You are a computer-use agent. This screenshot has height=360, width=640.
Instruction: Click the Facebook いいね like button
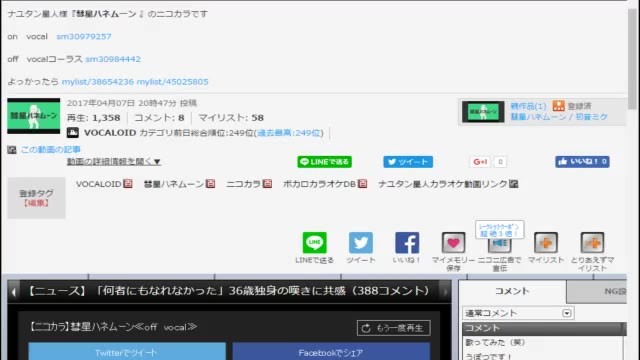pos(582,162)
